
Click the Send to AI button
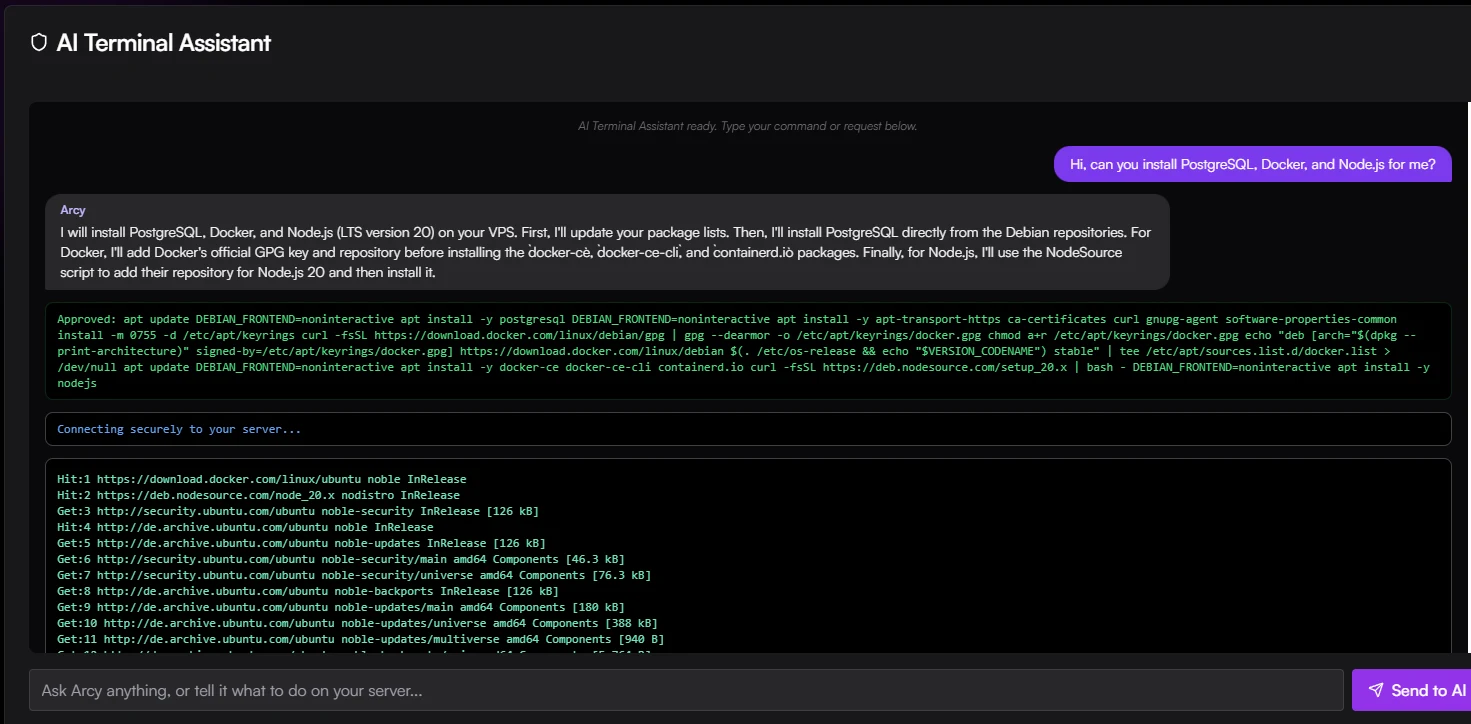point(1411,690)
